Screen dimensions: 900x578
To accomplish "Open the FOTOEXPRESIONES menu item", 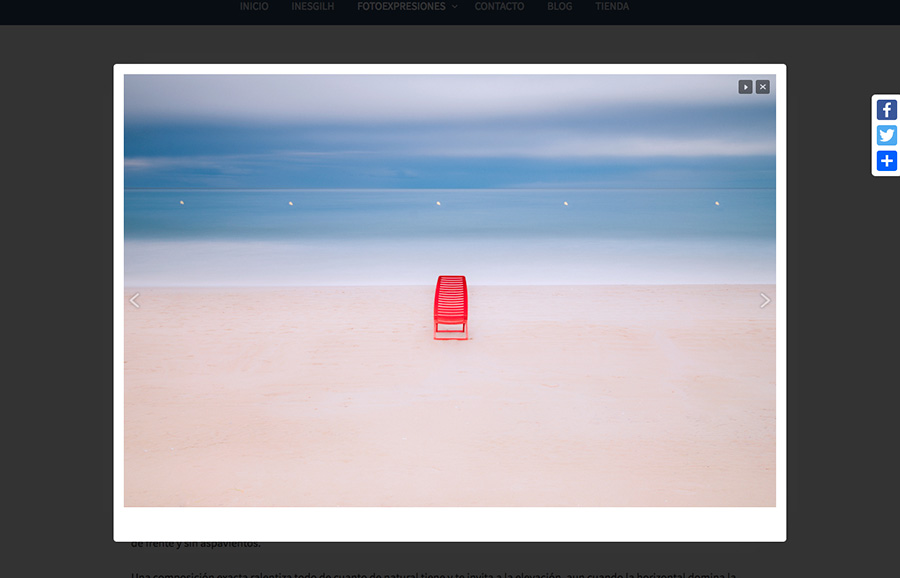I will click(400, 7).
